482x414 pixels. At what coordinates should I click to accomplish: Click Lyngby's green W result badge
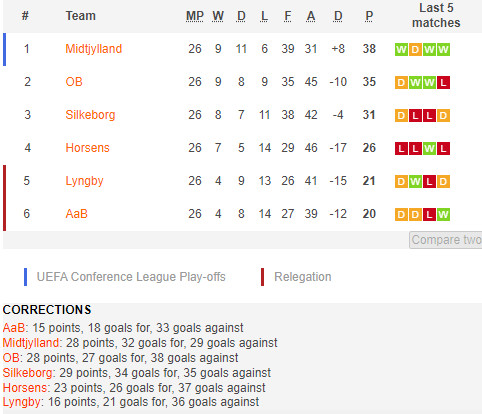415,182
